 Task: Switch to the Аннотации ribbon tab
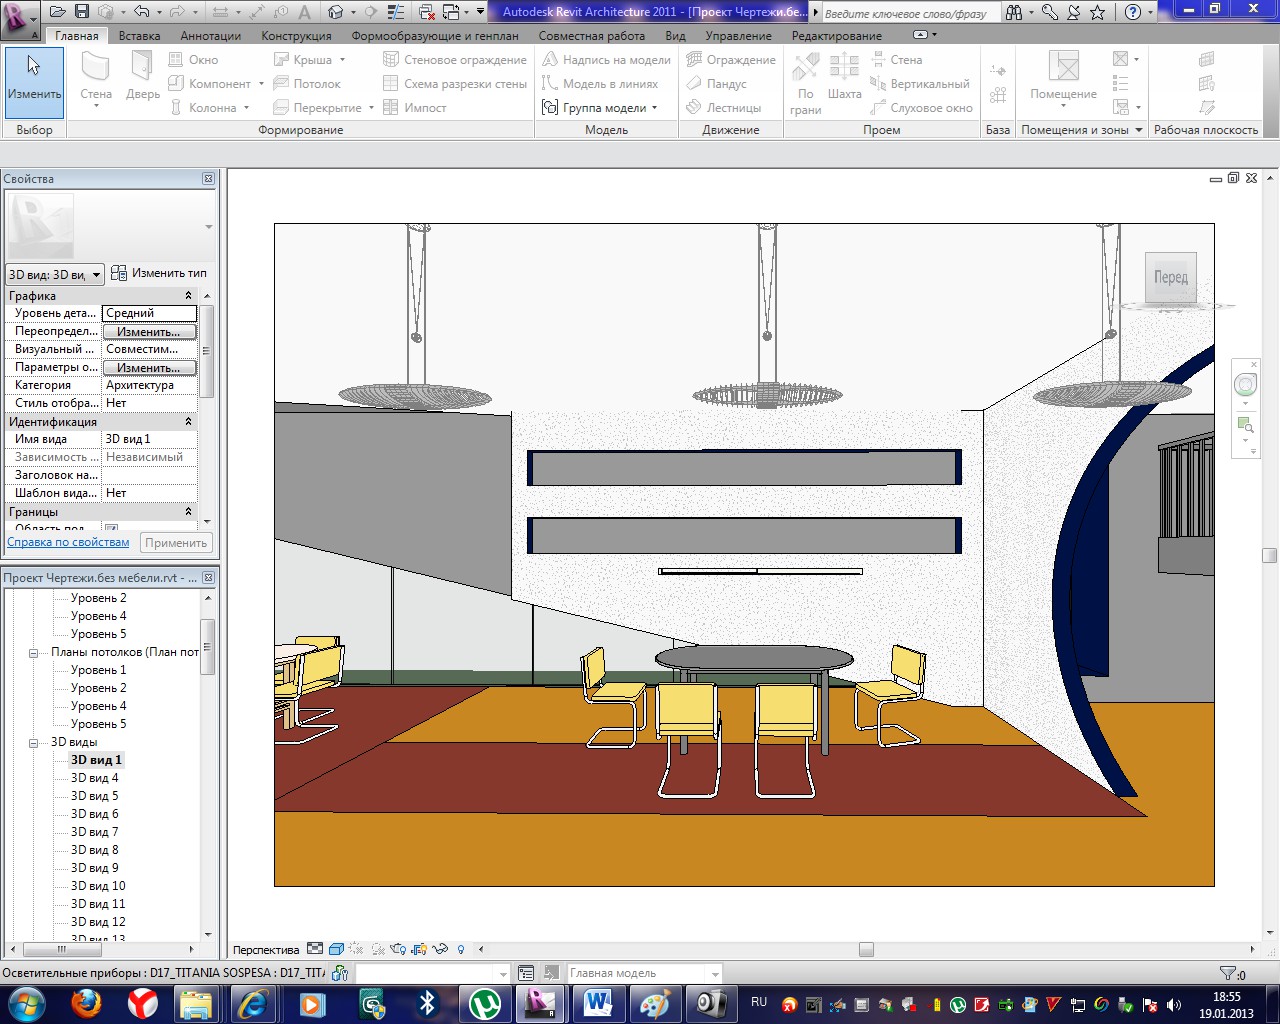tap(210, 35)
